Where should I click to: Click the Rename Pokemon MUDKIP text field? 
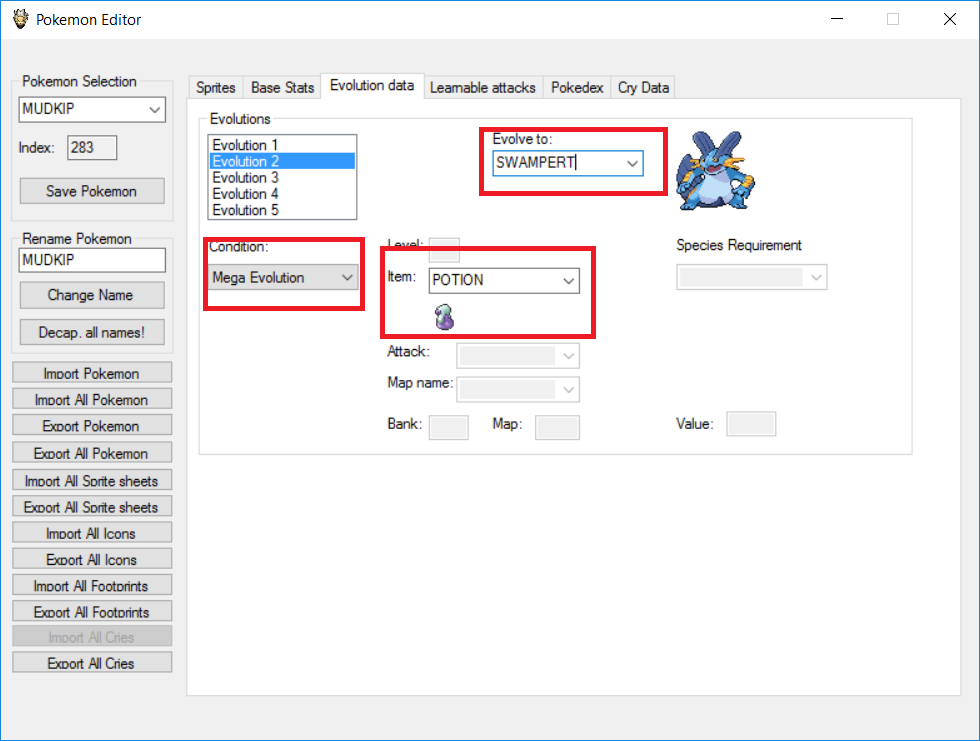pyautogui.click(x=92, y=260)
